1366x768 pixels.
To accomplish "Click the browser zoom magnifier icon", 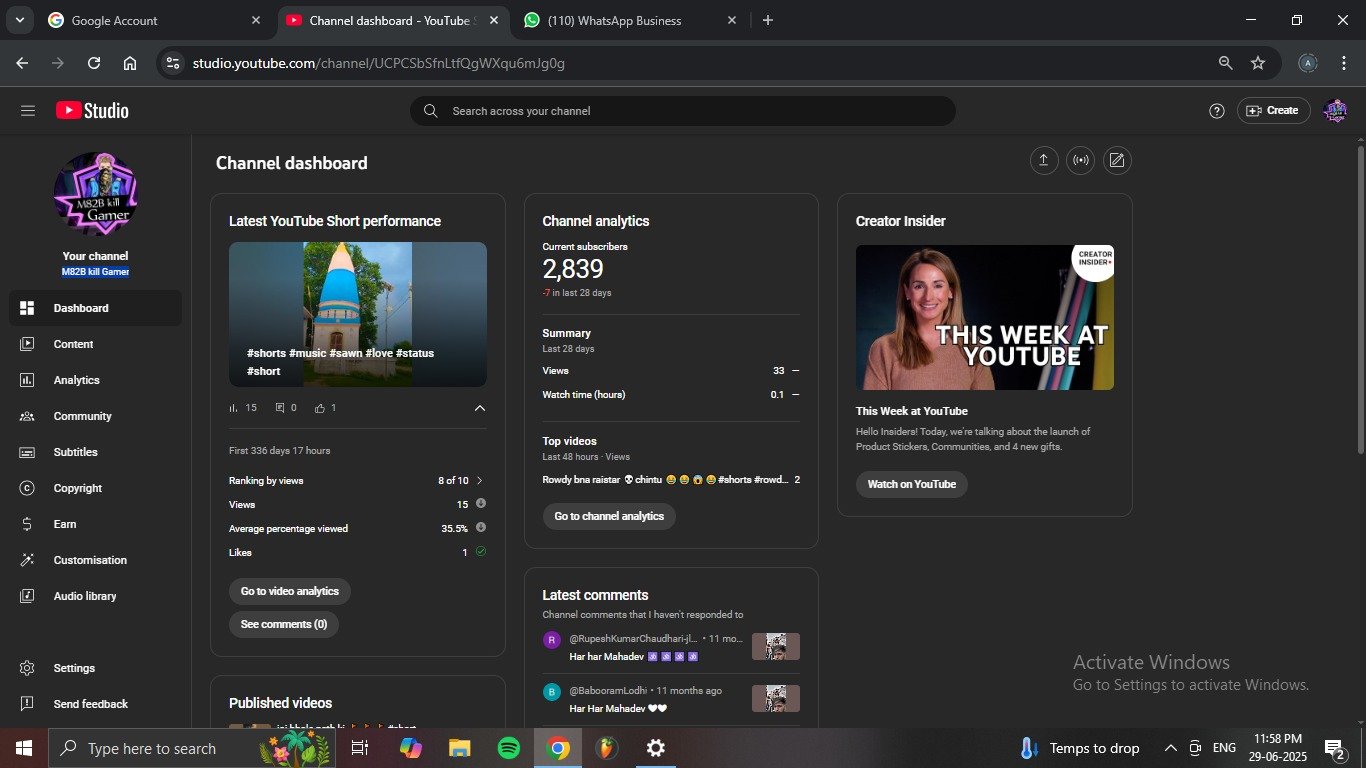I will [1225, 63].
